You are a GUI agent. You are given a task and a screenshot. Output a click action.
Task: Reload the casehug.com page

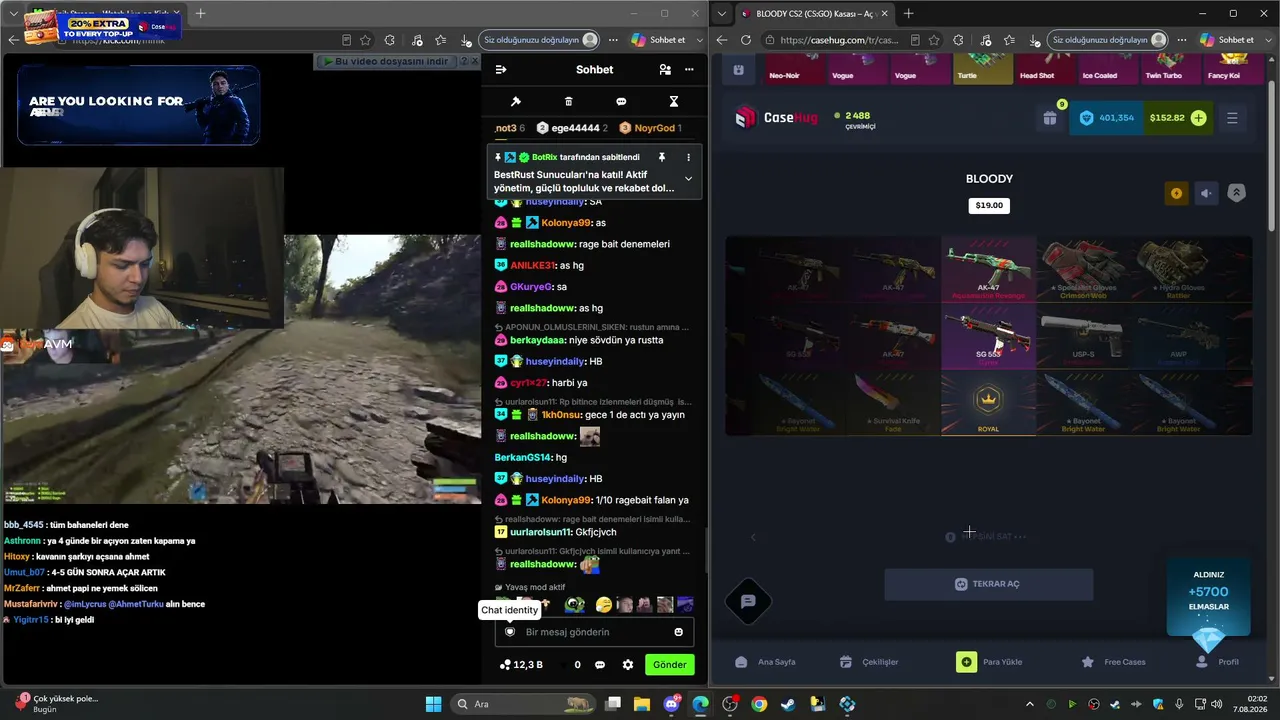[x=745, y=40]
